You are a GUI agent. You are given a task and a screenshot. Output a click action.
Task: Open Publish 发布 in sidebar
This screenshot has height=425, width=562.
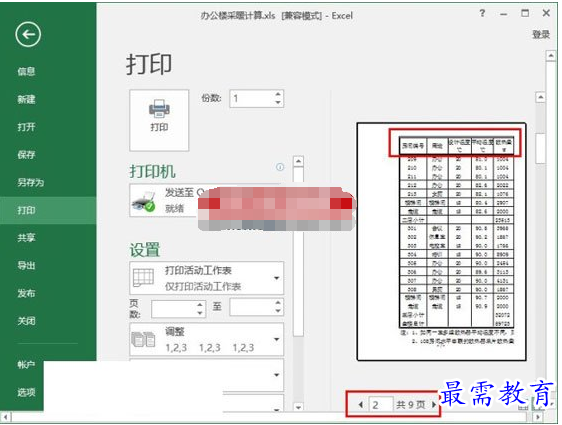[x=26, y=293]
